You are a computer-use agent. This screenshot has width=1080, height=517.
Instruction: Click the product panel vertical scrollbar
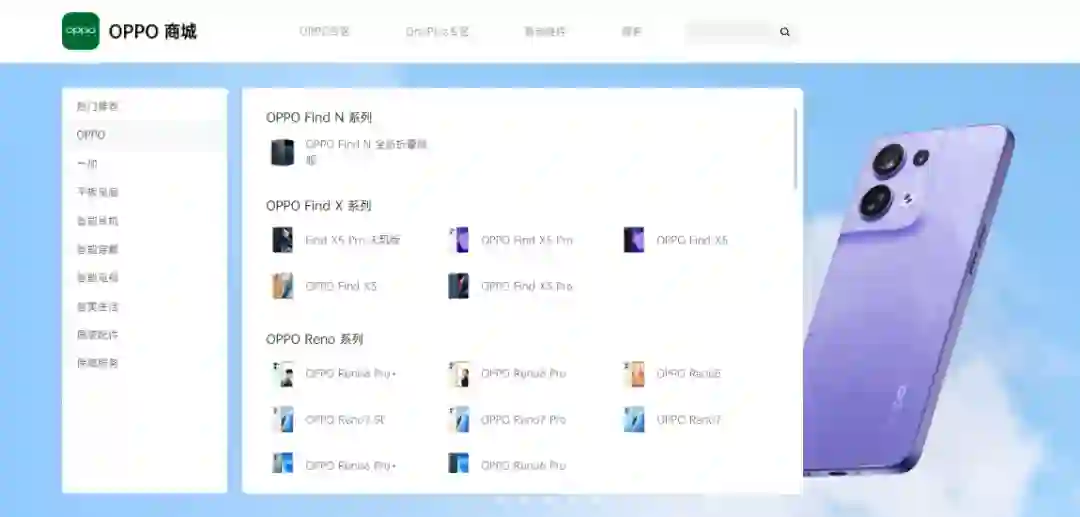pos(796,148)
